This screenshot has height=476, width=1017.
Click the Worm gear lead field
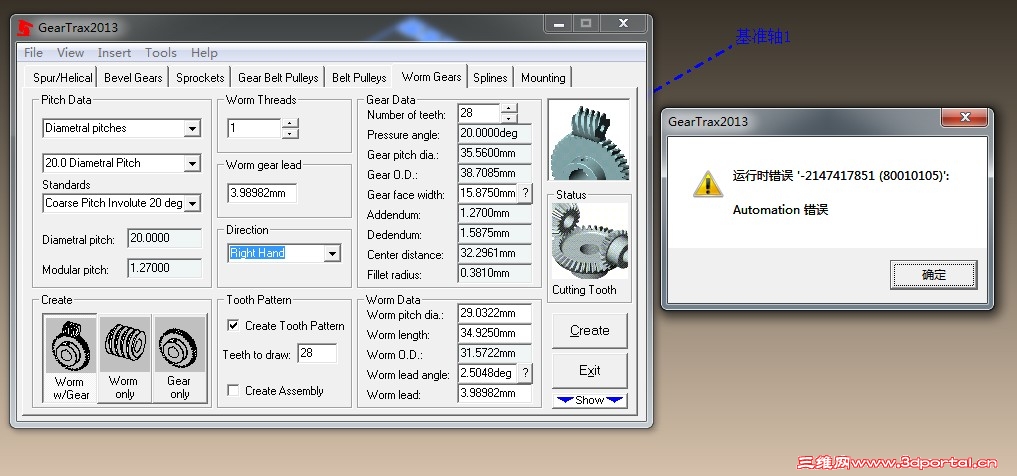pos(262,193)
